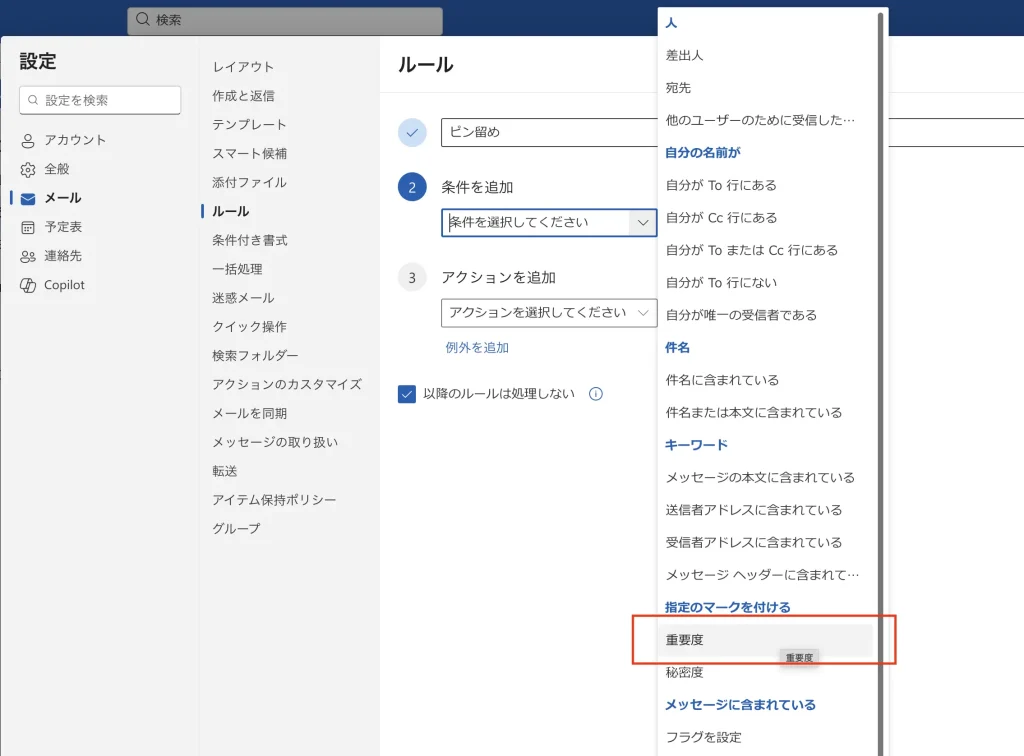Select the Mail envelope icon

point(28,198)
